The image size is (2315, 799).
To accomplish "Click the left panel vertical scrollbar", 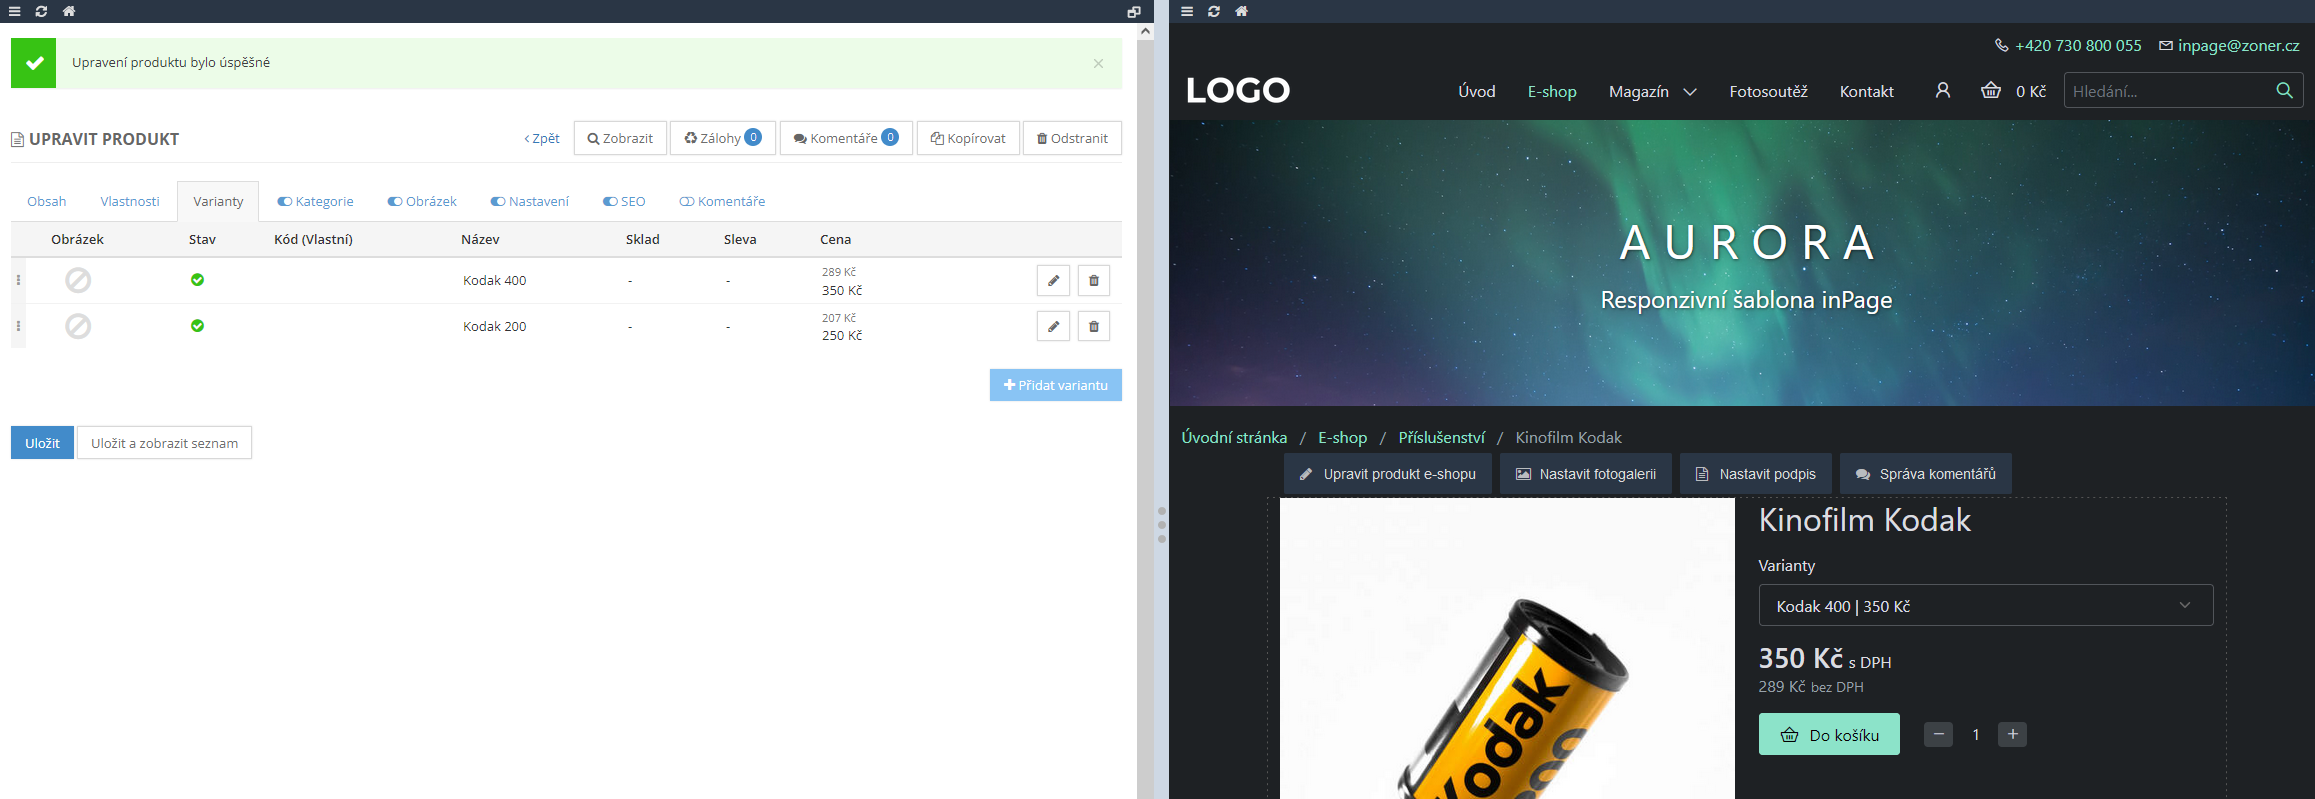I will 1145,400.
